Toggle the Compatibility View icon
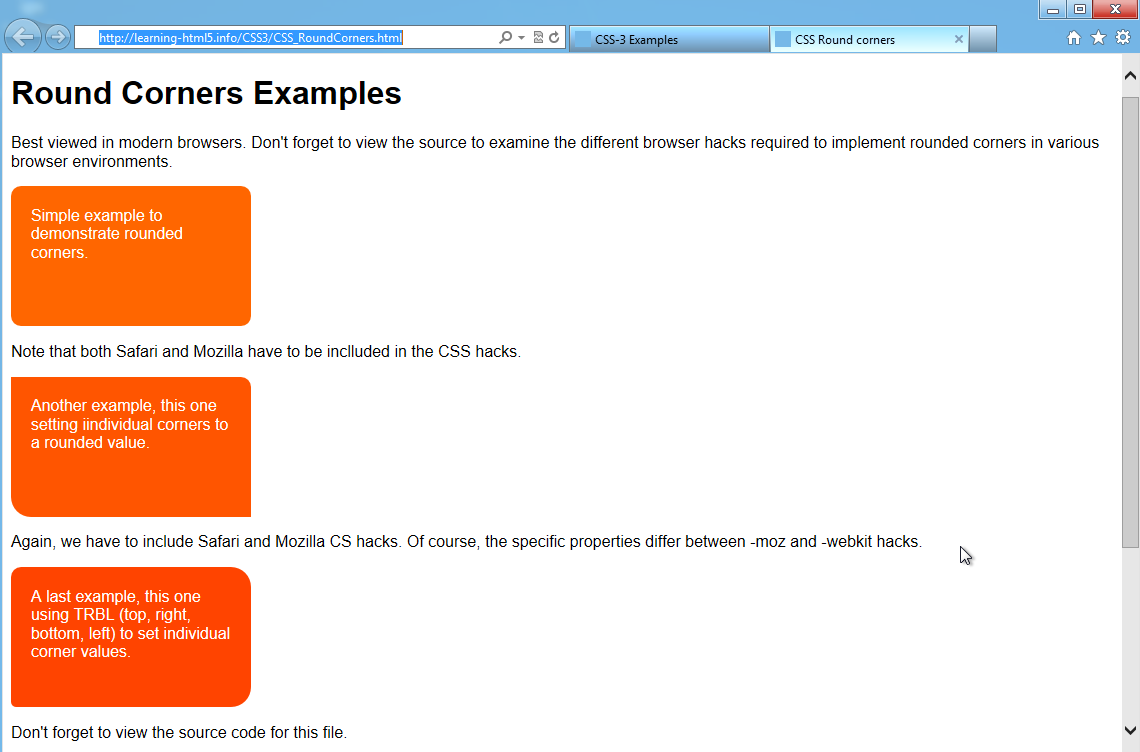The width and height of the screenshot is (1140, 752). pyautogui.click(x=538, y=37)
